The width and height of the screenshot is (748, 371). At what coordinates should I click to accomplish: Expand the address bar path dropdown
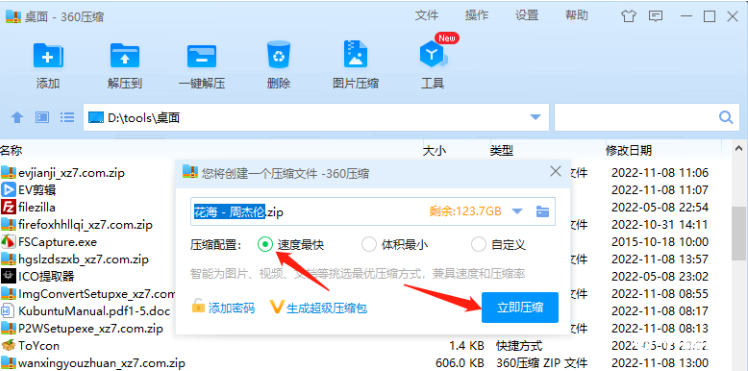(535, 117)
